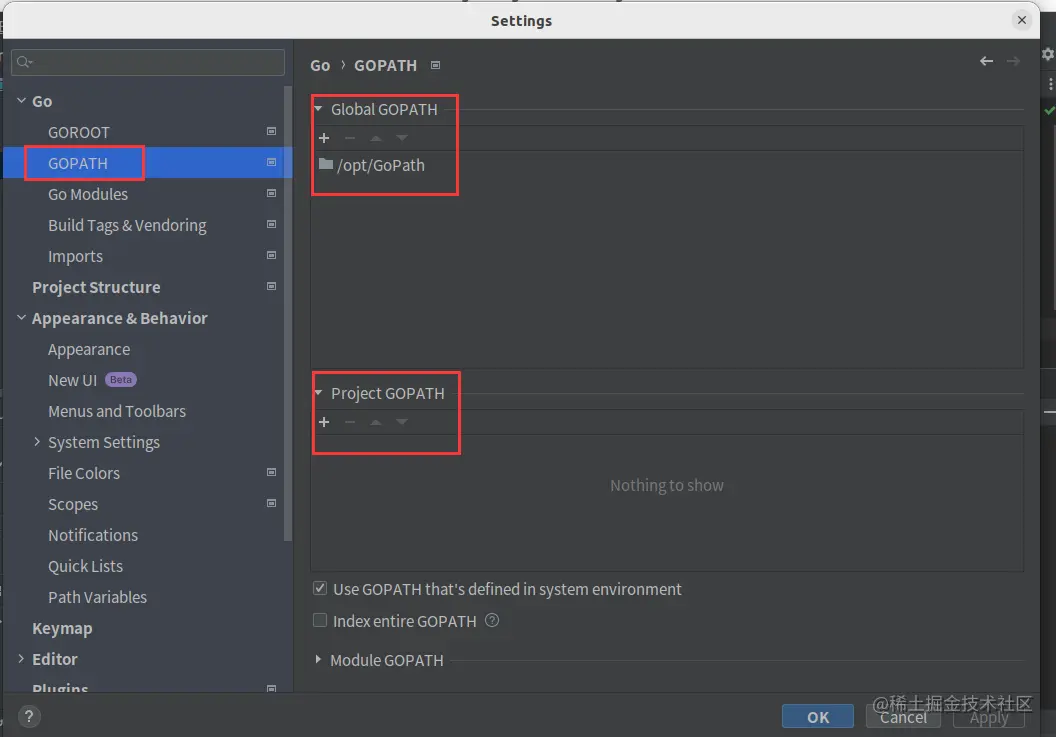Close the Settings dialog
Viewport: 1056px width, 737px height.
click(1022, 20)
